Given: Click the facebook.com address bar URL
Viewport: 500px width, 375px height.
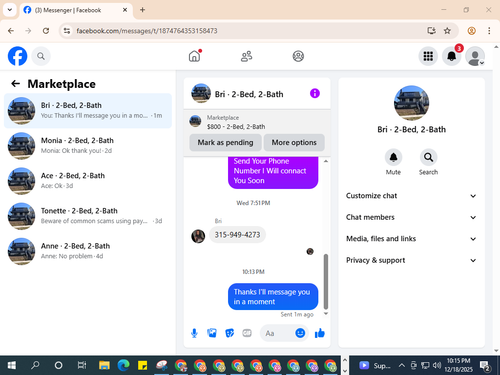Looking at the screenshot, I should coord(147,31).
